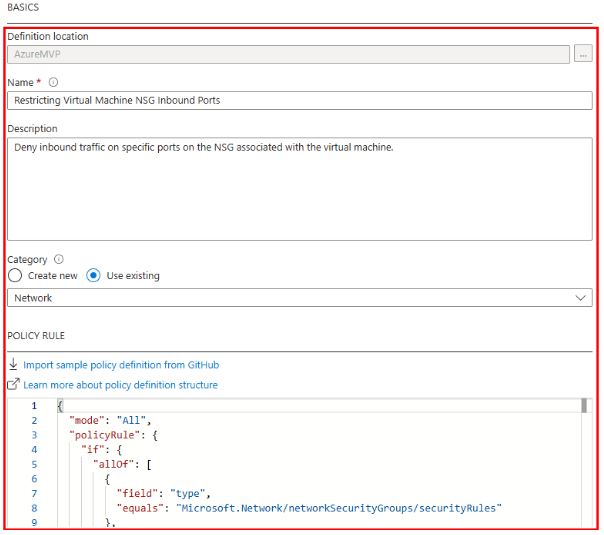Click the "mode": "All" line in editor
The width and height of the screenshot is (604, 535).
[x=110, y=420]
